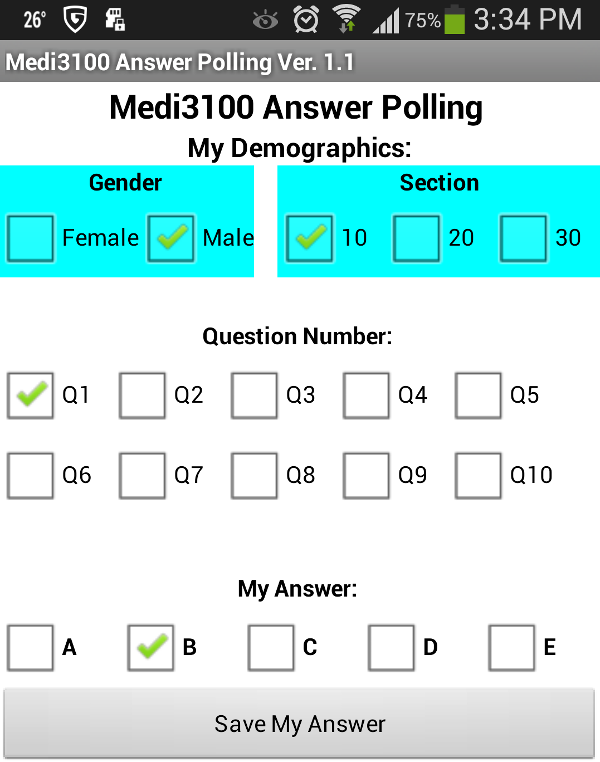Tap the 26° temperature indicator
Screen dimensions: 600x762
point(34,19)
